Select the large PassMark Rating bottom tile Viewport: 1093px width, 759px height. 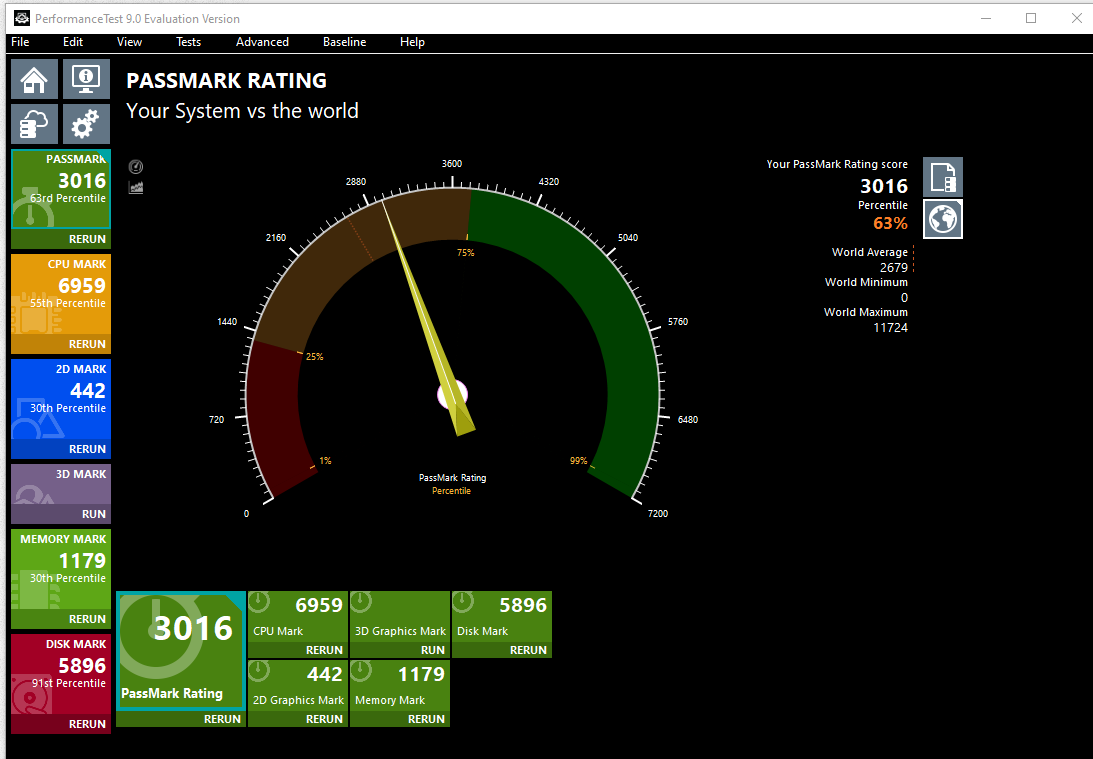coord(181,650)
